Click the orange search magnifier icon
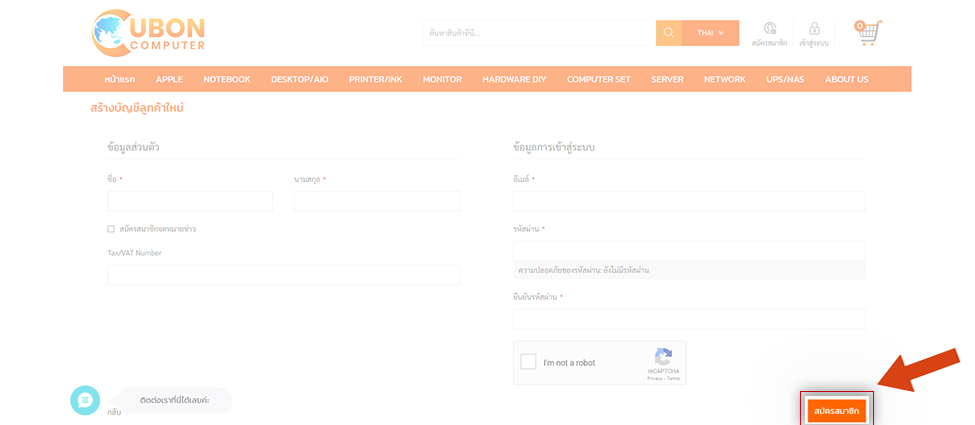This screenshot has height=425, width=975. pos(669,33)
